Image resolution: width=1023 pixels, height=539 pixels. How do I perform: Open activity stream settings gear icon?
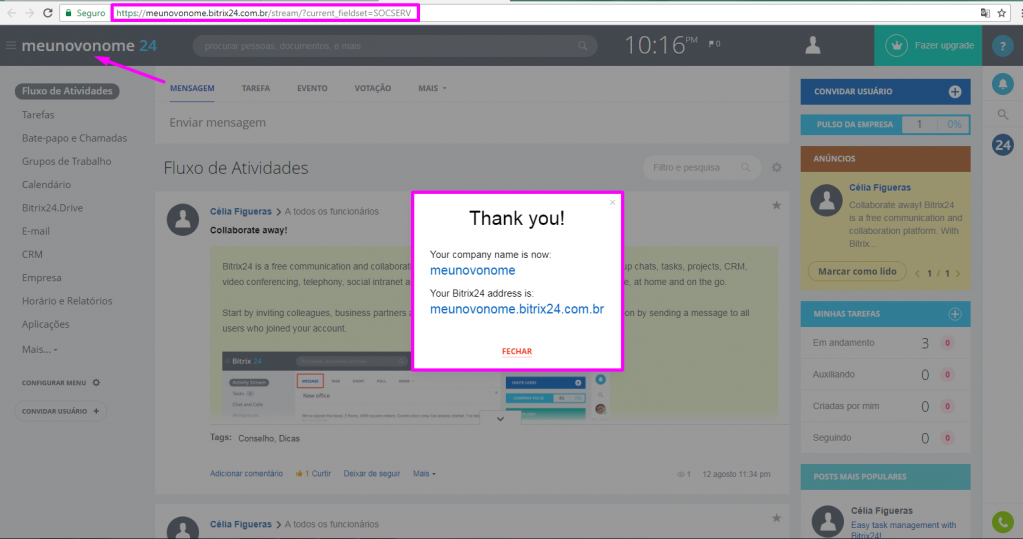776,168
